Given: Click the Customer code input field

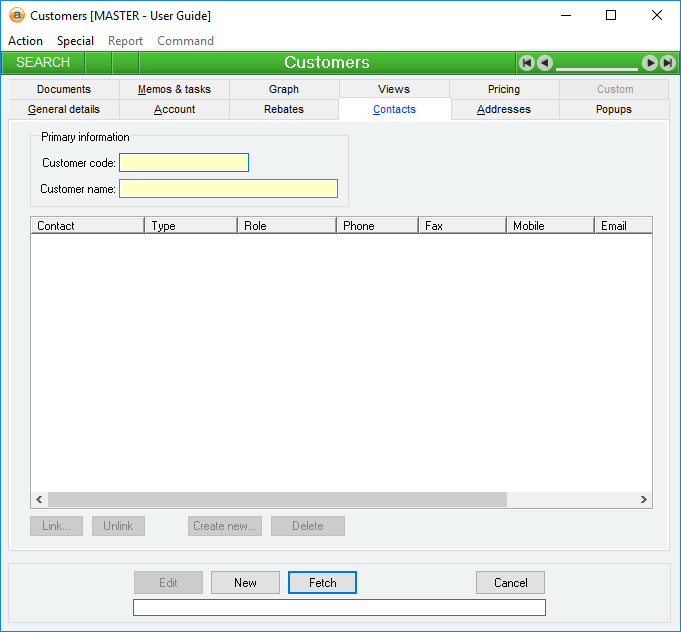Looking at the screenshot, I should pyautogui.click(x=184, y=163).
